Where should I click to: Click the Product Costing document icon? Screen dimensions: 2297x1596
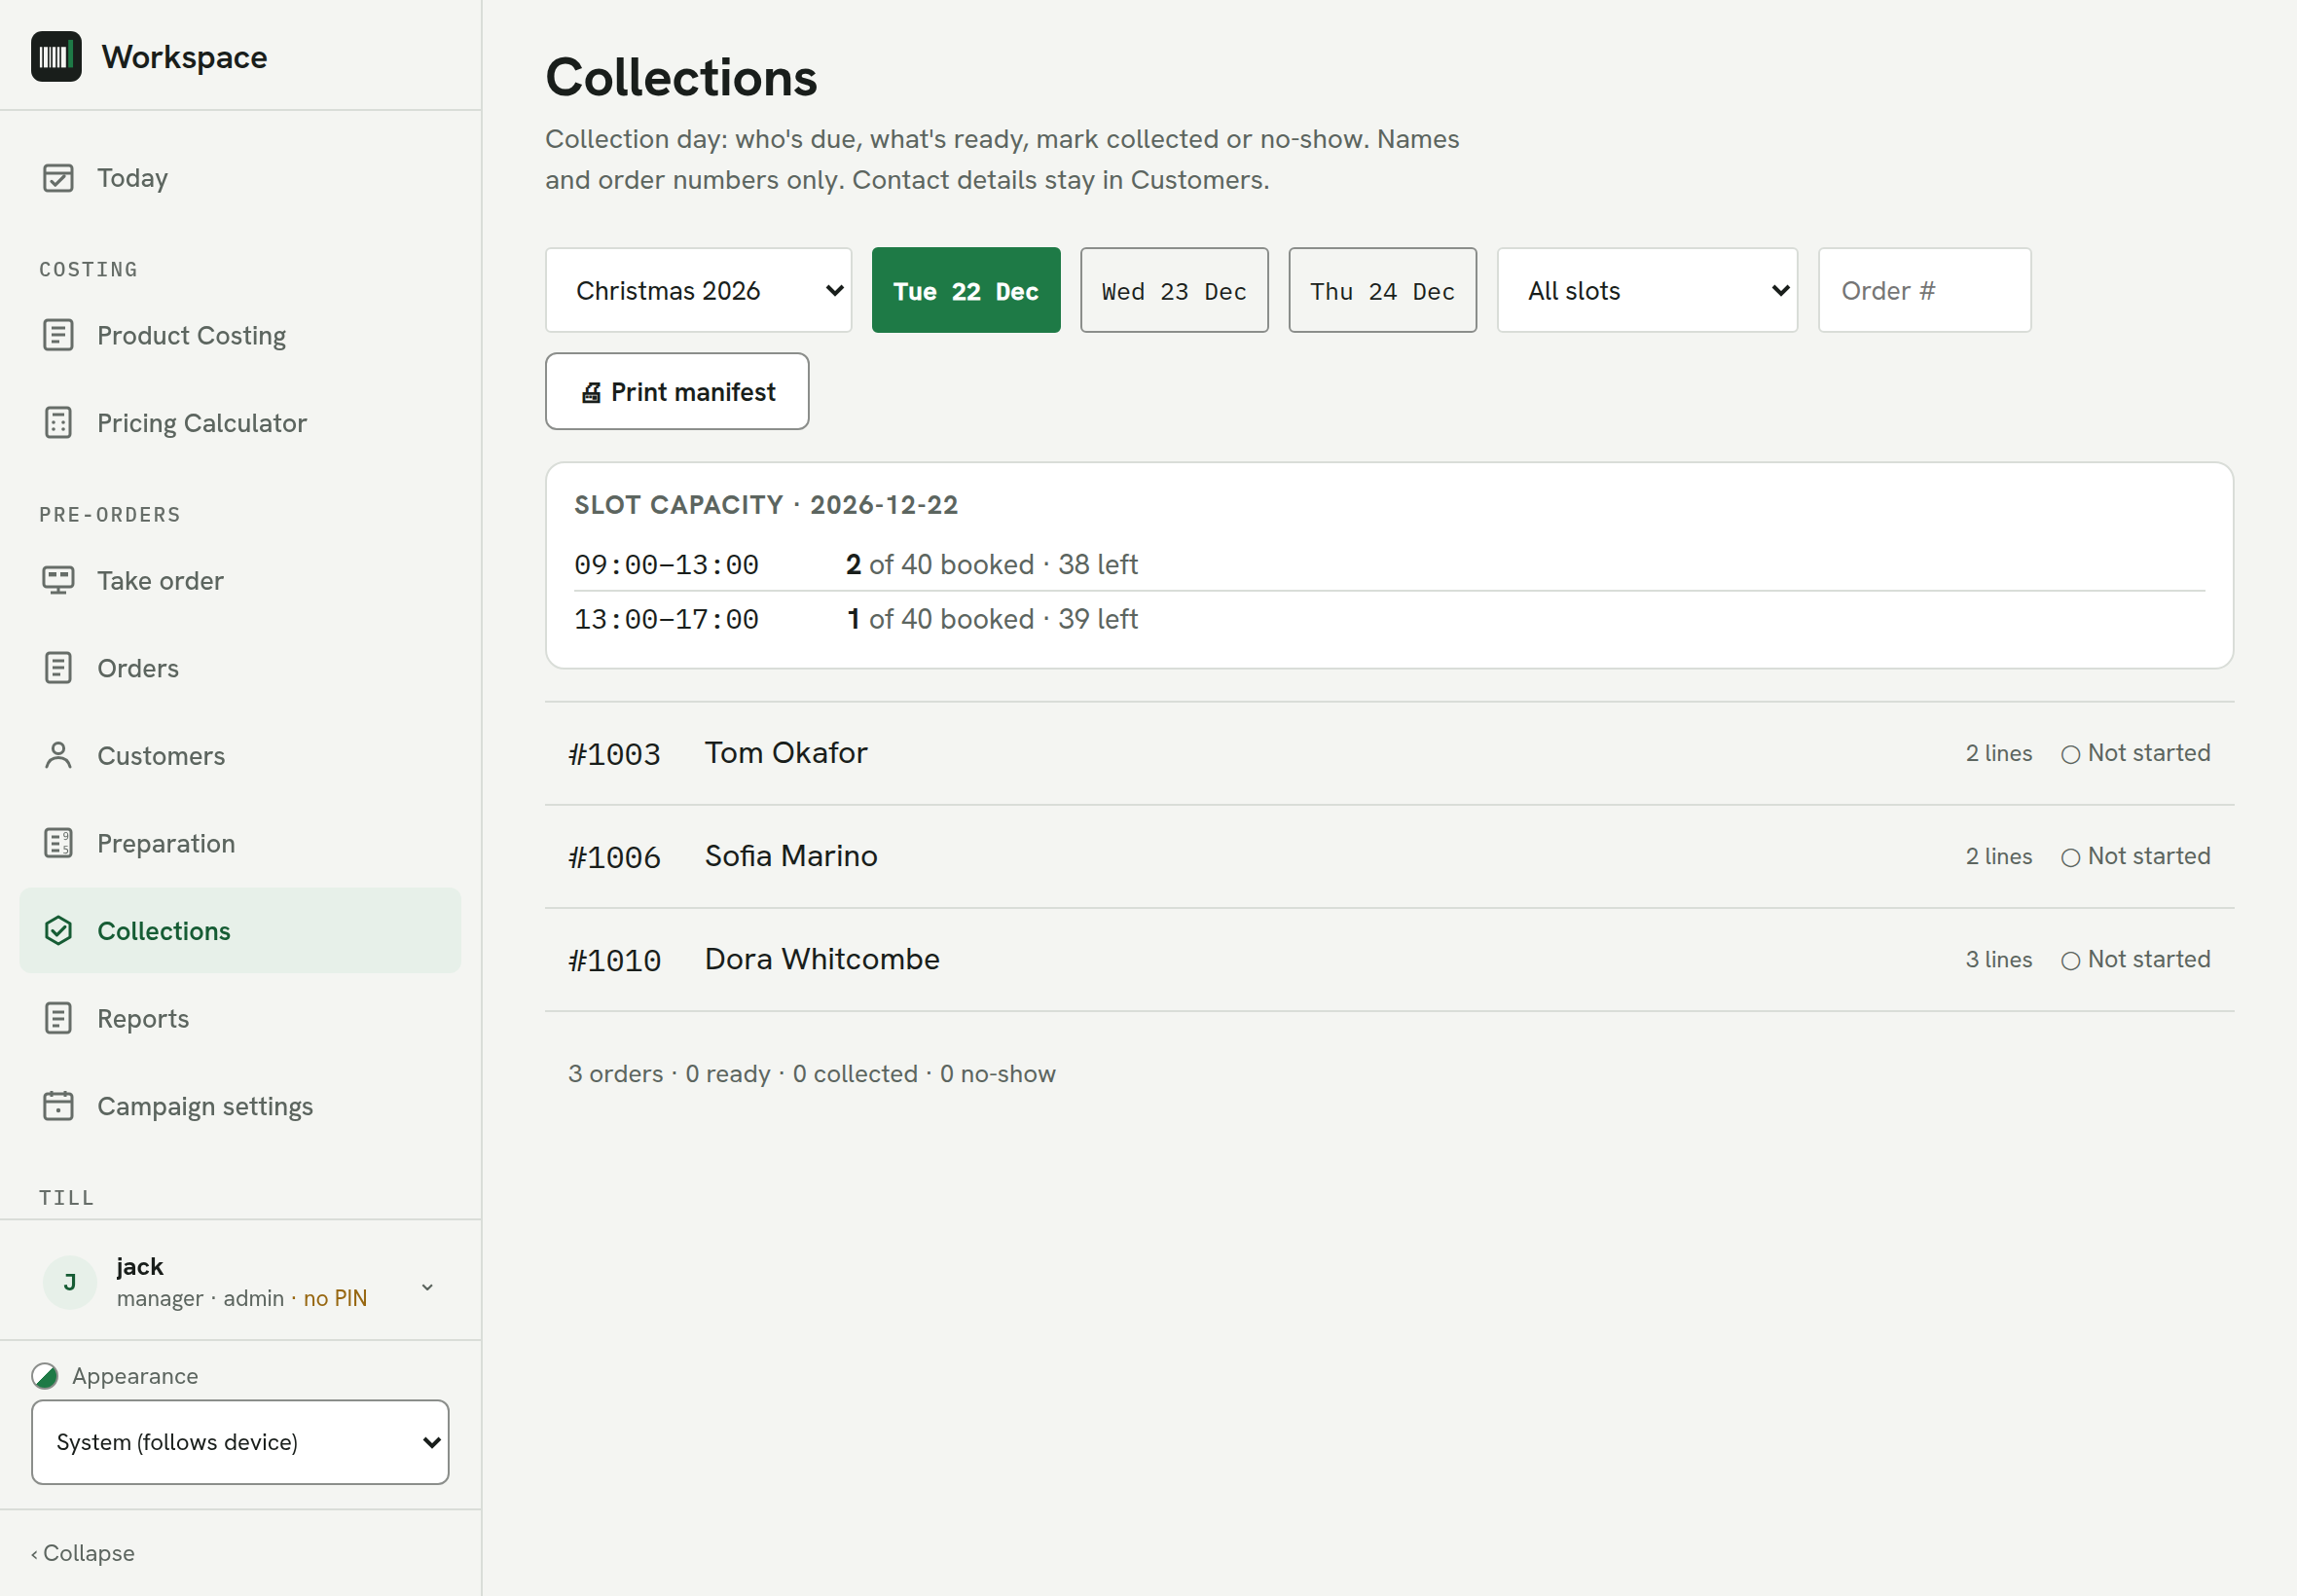(58, 335)
